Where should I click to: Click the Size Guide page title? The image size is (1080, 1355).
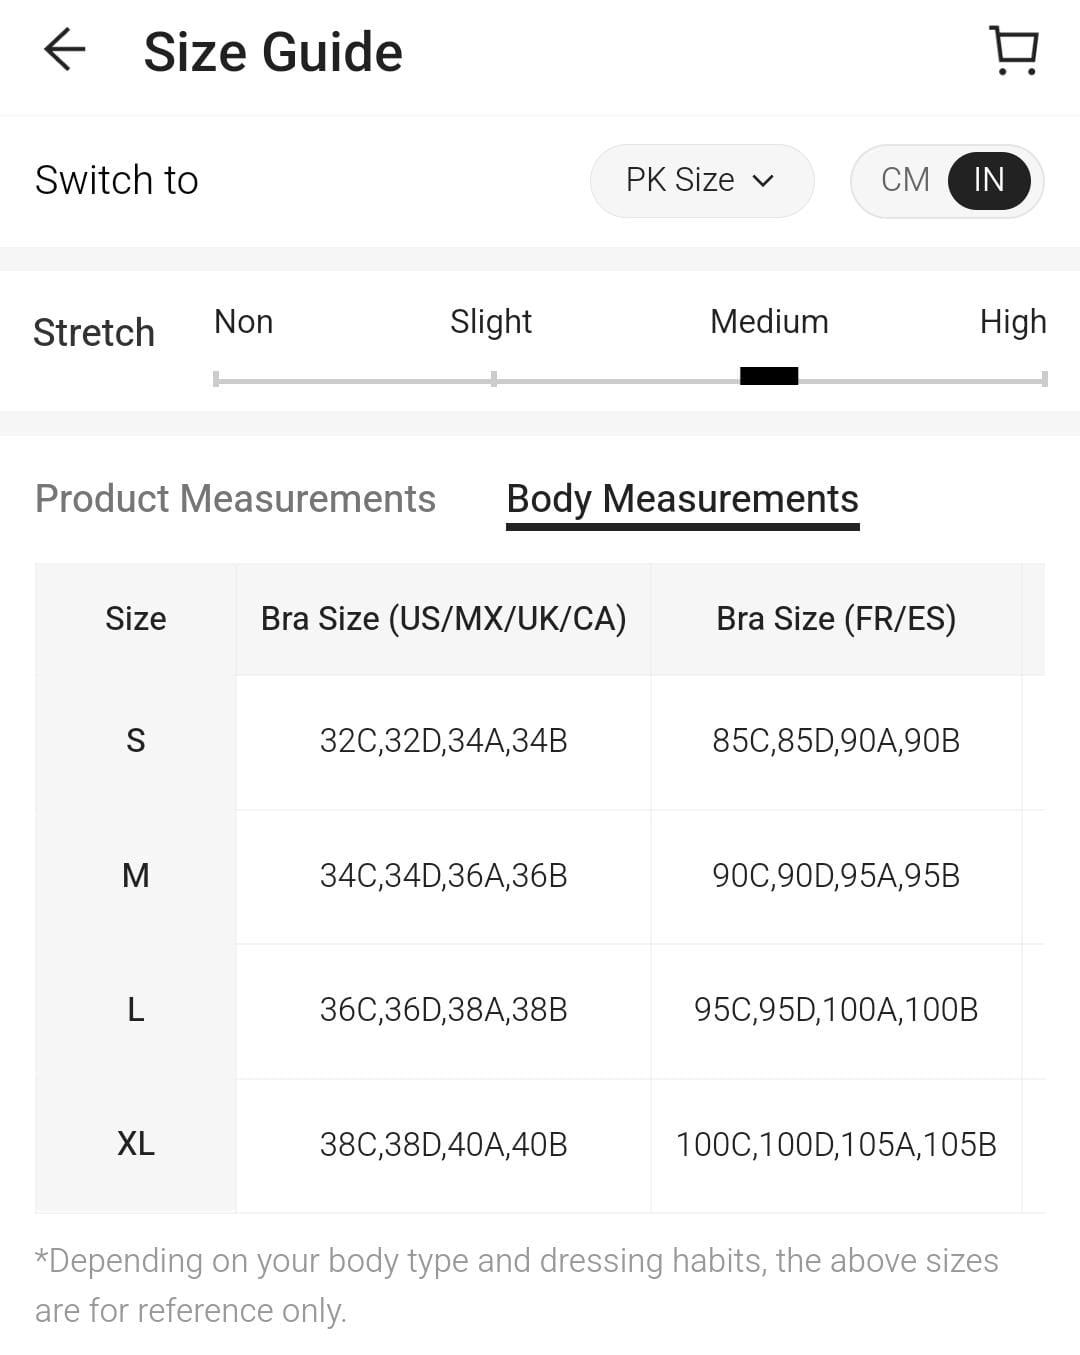pyautogui.click(x=273, y=52)
